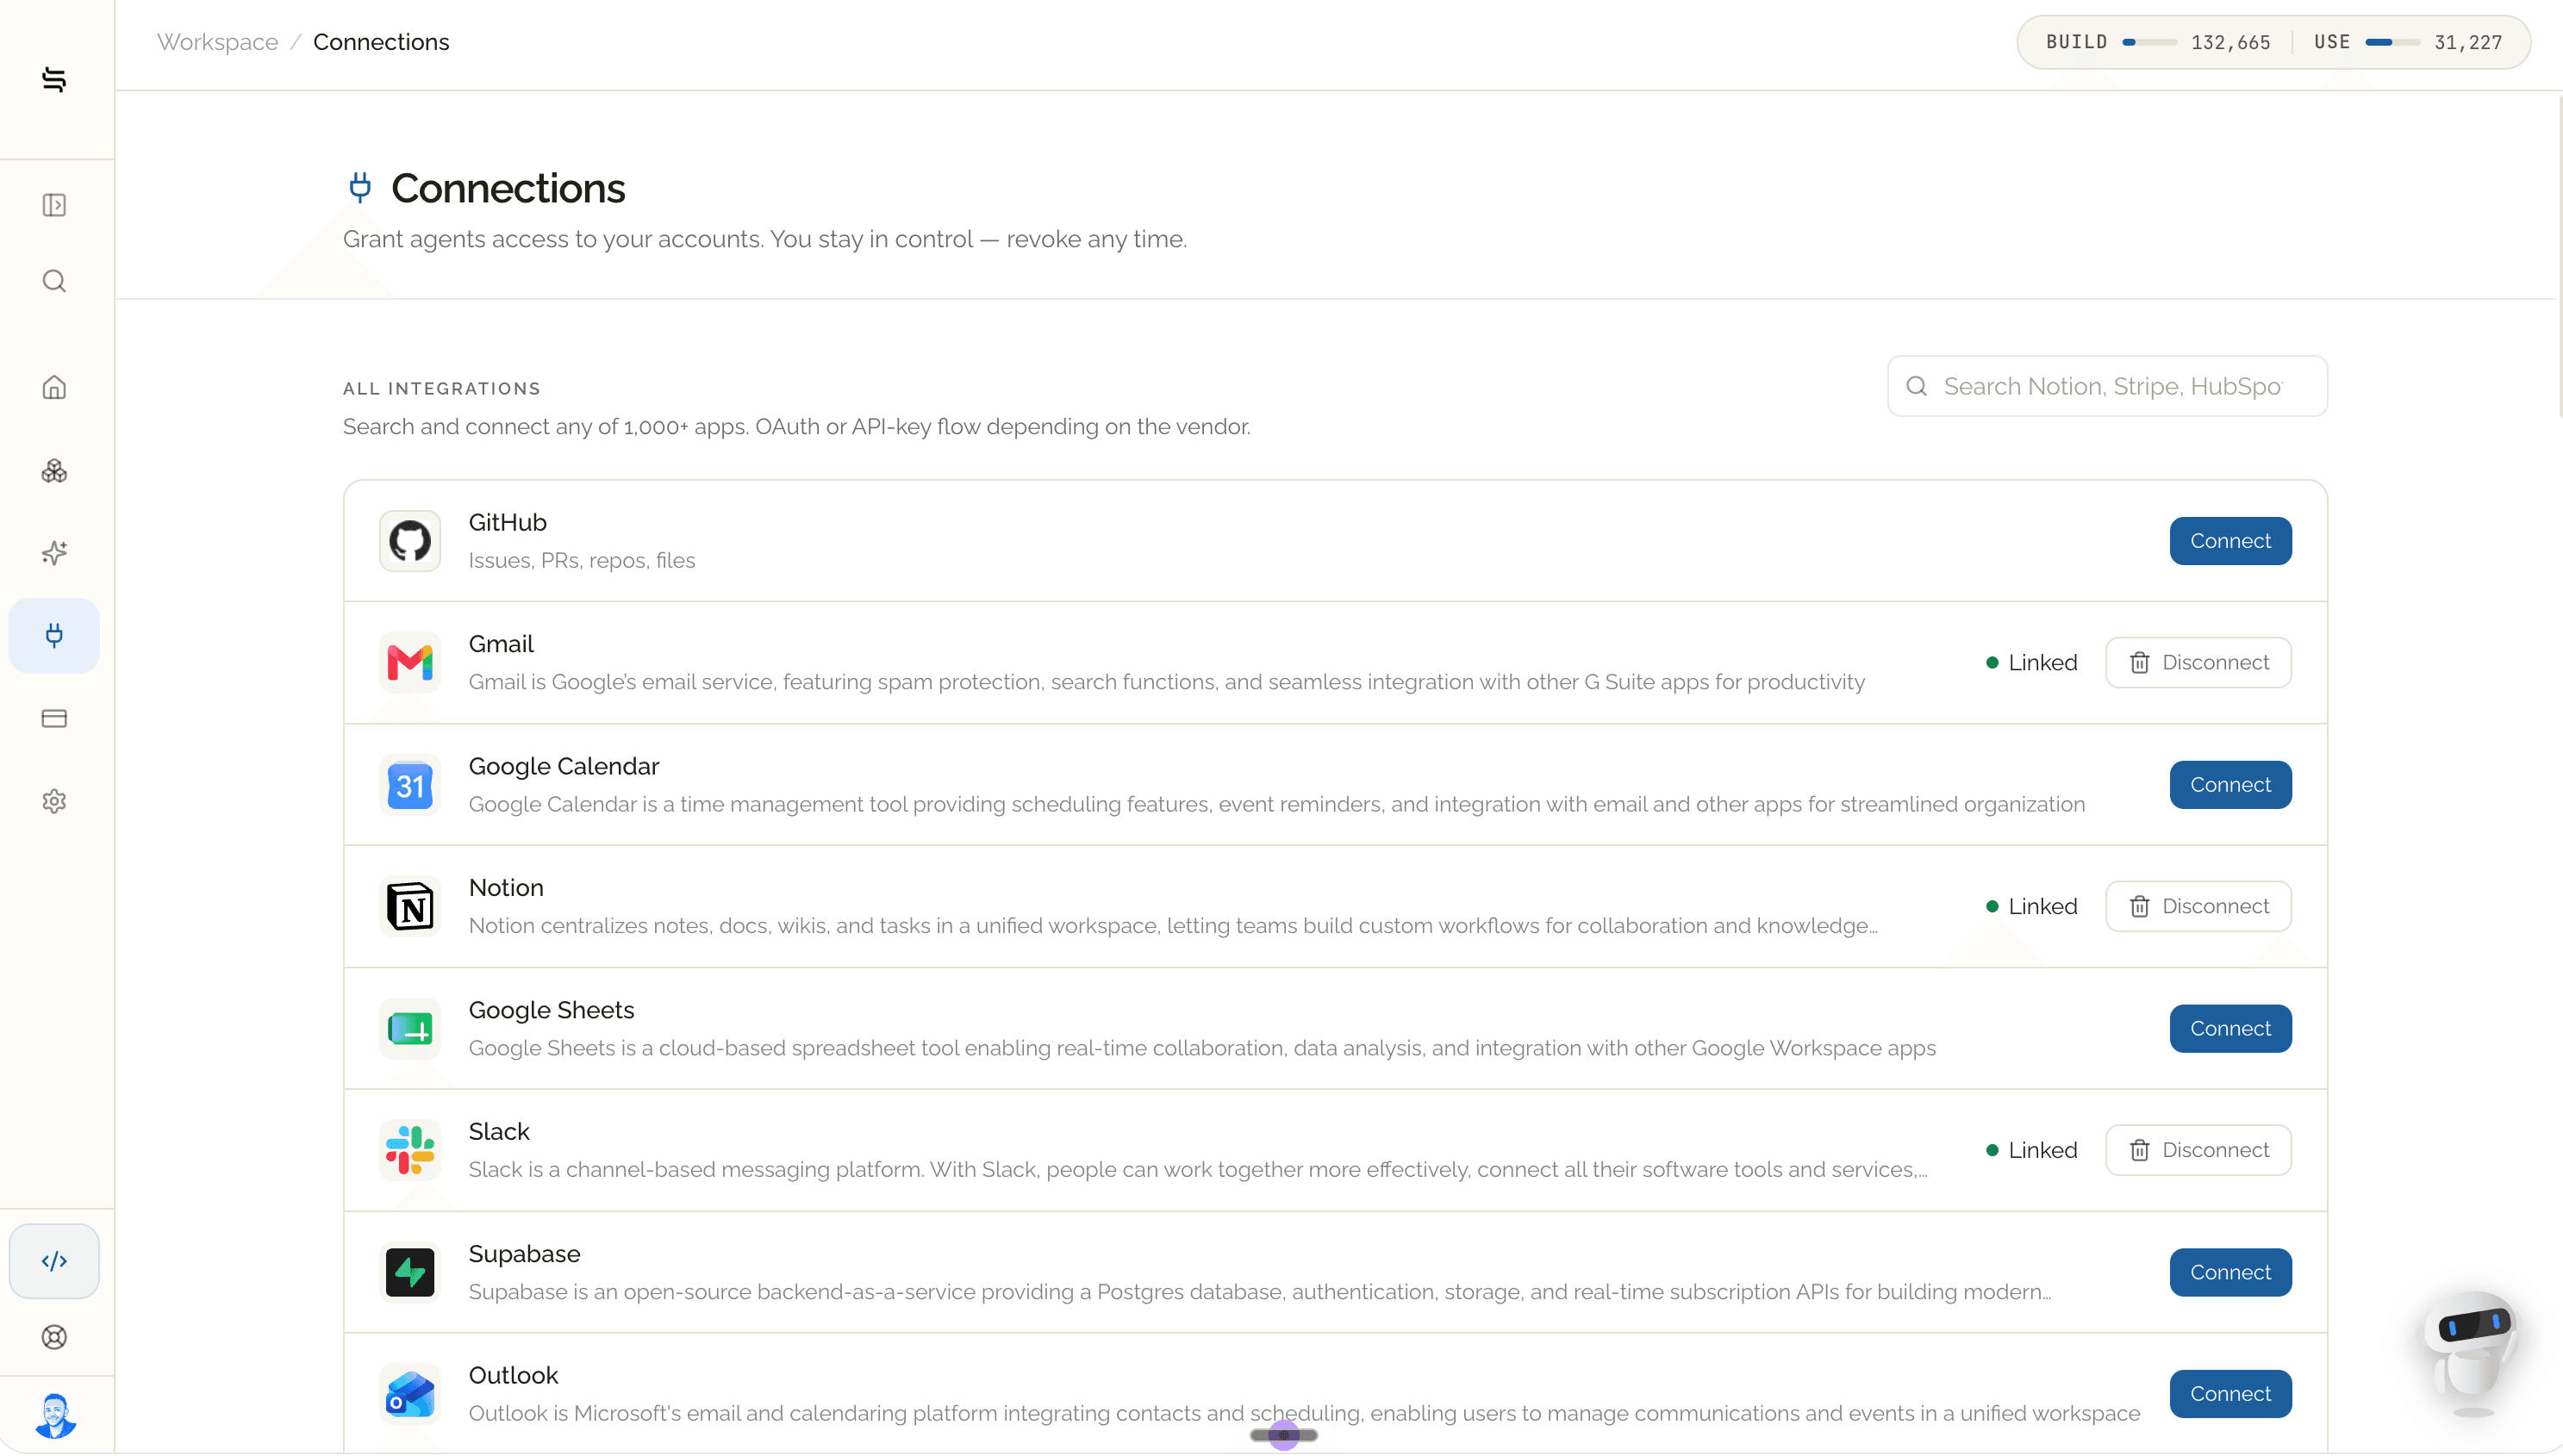Click the 'Issues, PRs, repos, files' description
This screenshot has width=2563, height=1456.
coord(582,561)
